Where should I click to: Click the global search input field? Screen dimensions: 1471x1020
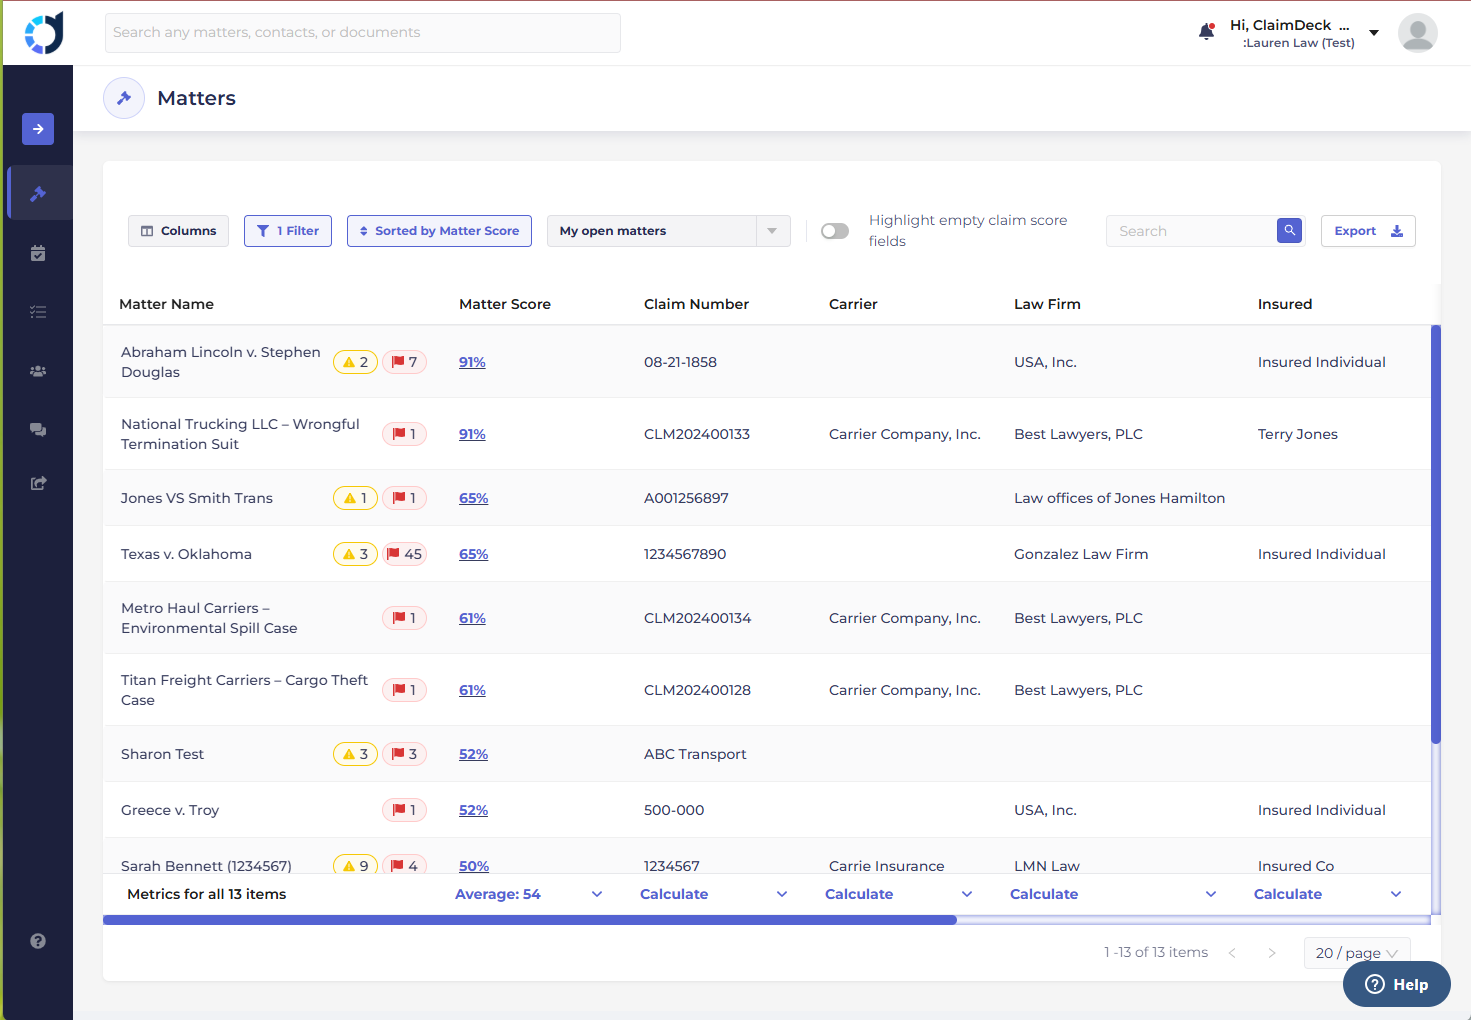point(362,33)
